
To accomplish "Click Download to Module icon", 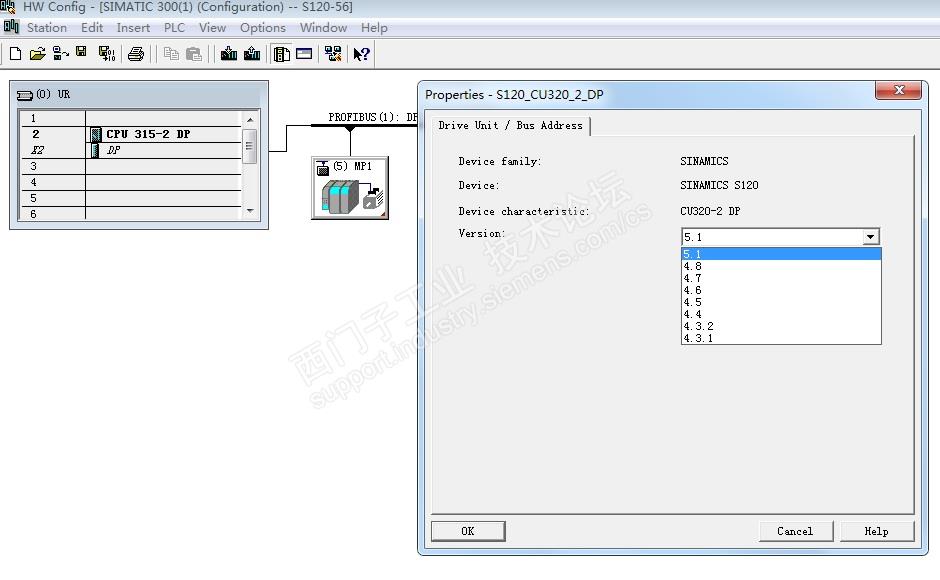I will tap(228, 54).
